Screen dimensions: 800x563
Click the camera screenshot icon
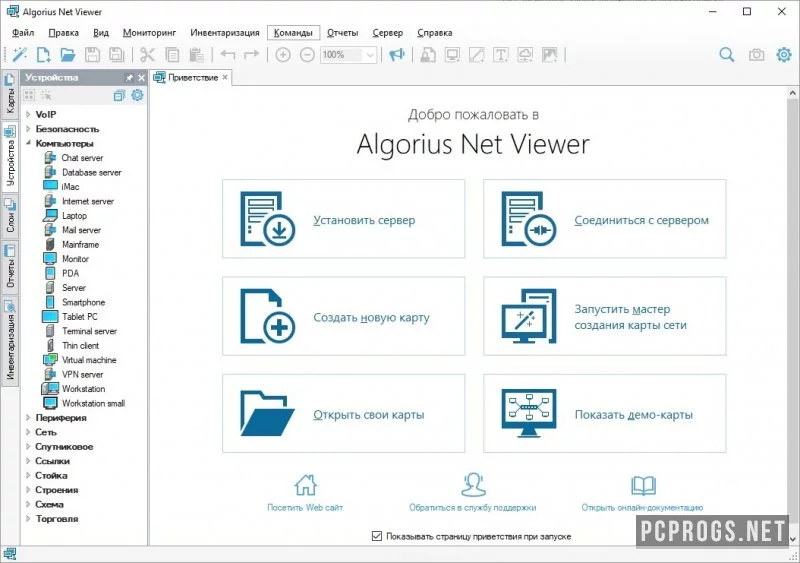(756, 55)
